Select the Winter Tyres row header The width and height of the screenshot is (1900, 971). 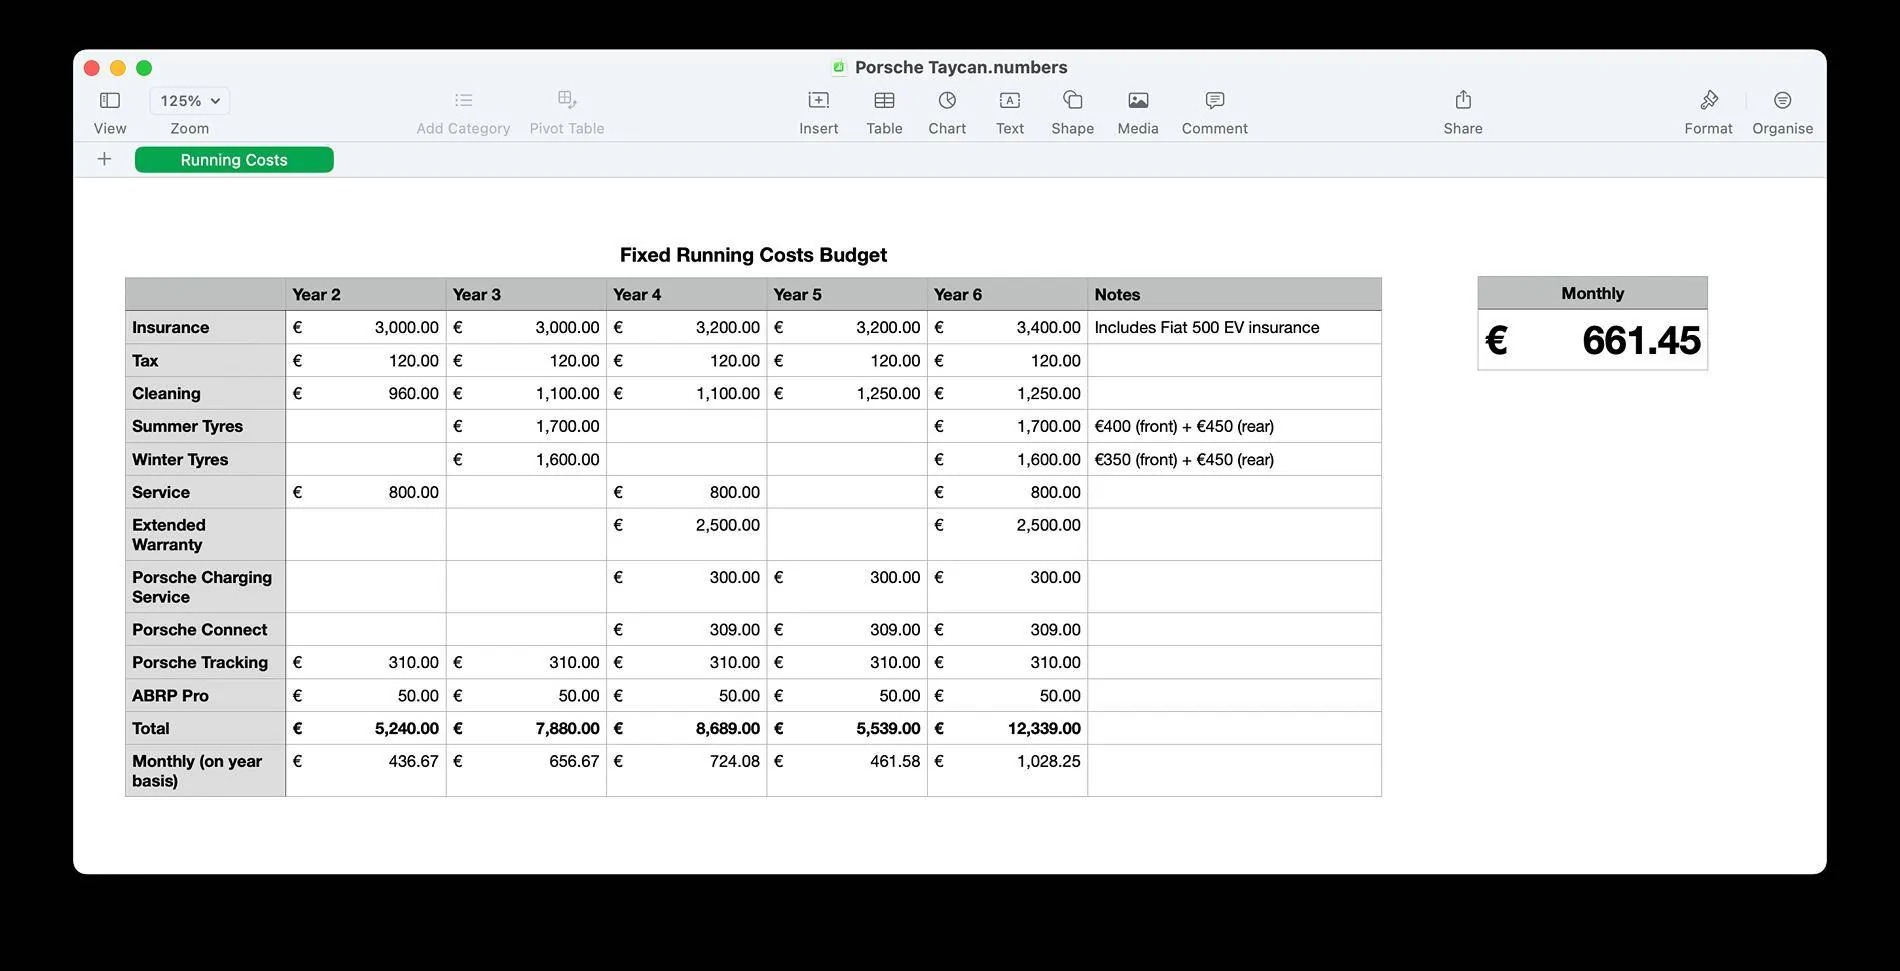click(x=205, y=459)
